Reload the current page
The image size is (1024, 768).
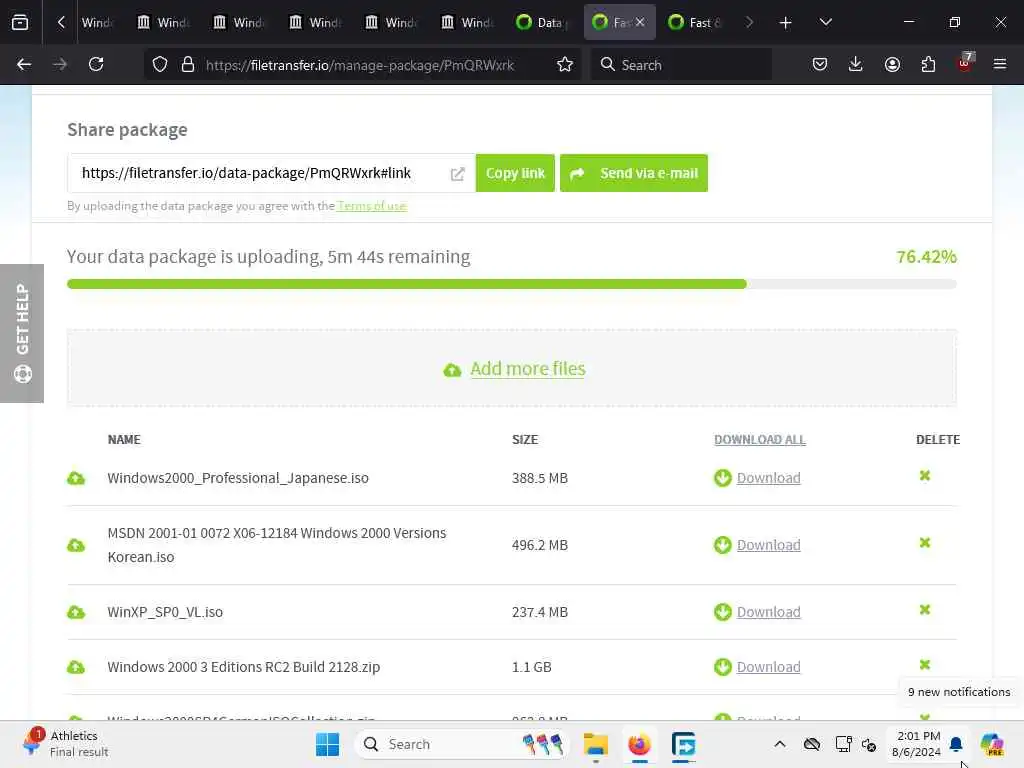coord(96,64)
